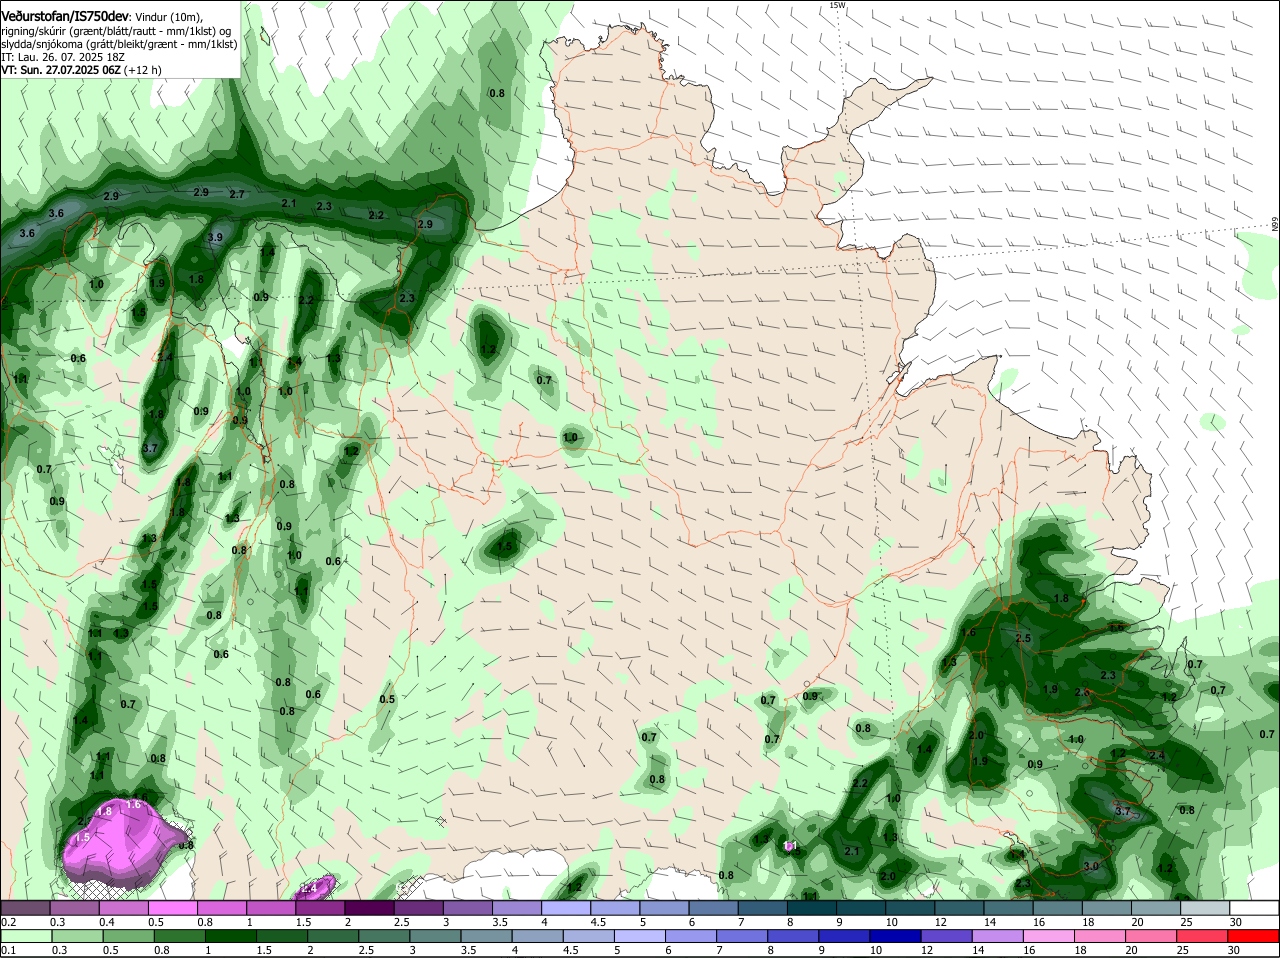Click the '2.7' value in the northern rain band
This screenshot has width=1280, height=958.
tap(237, 194)
